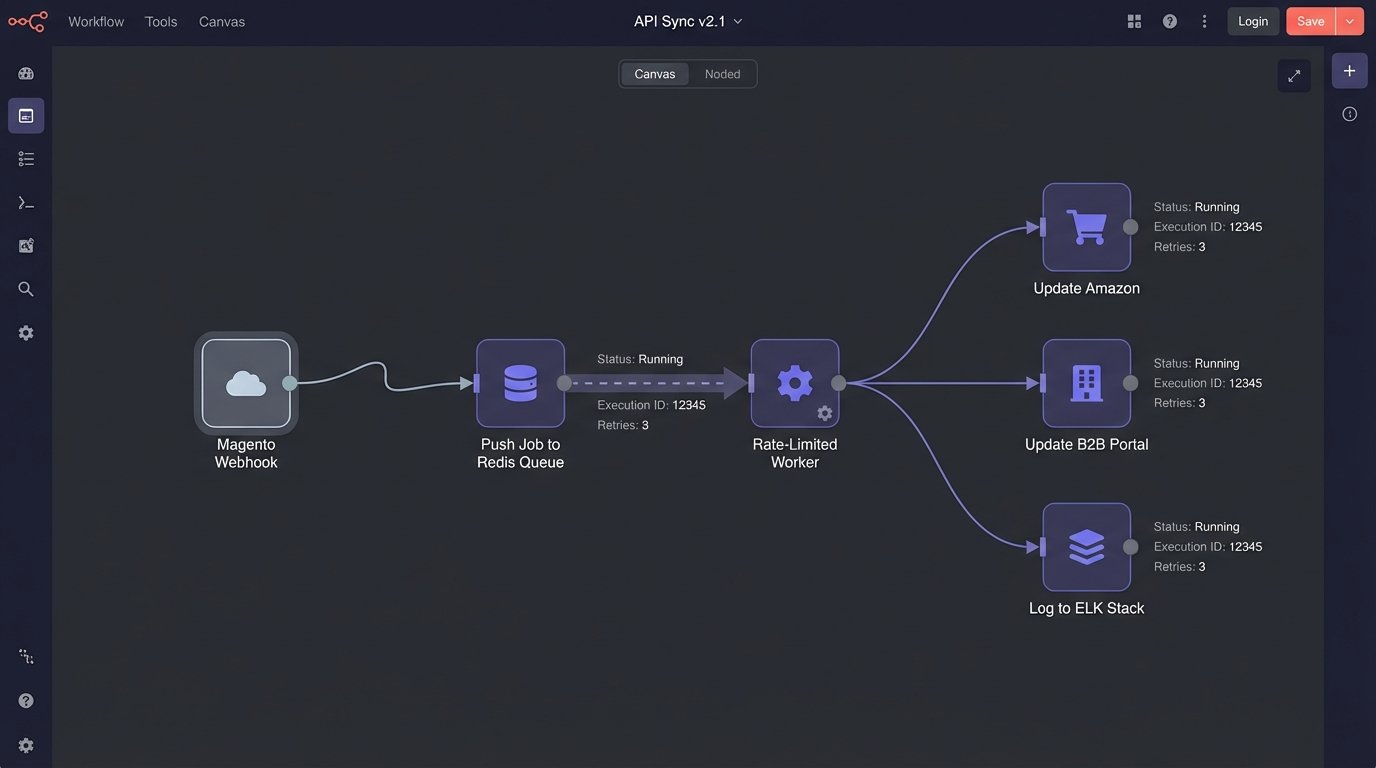This screenshot has width=1376, height=768.
Task: Open the Tools menu
Action: click(x=161, y=20)
